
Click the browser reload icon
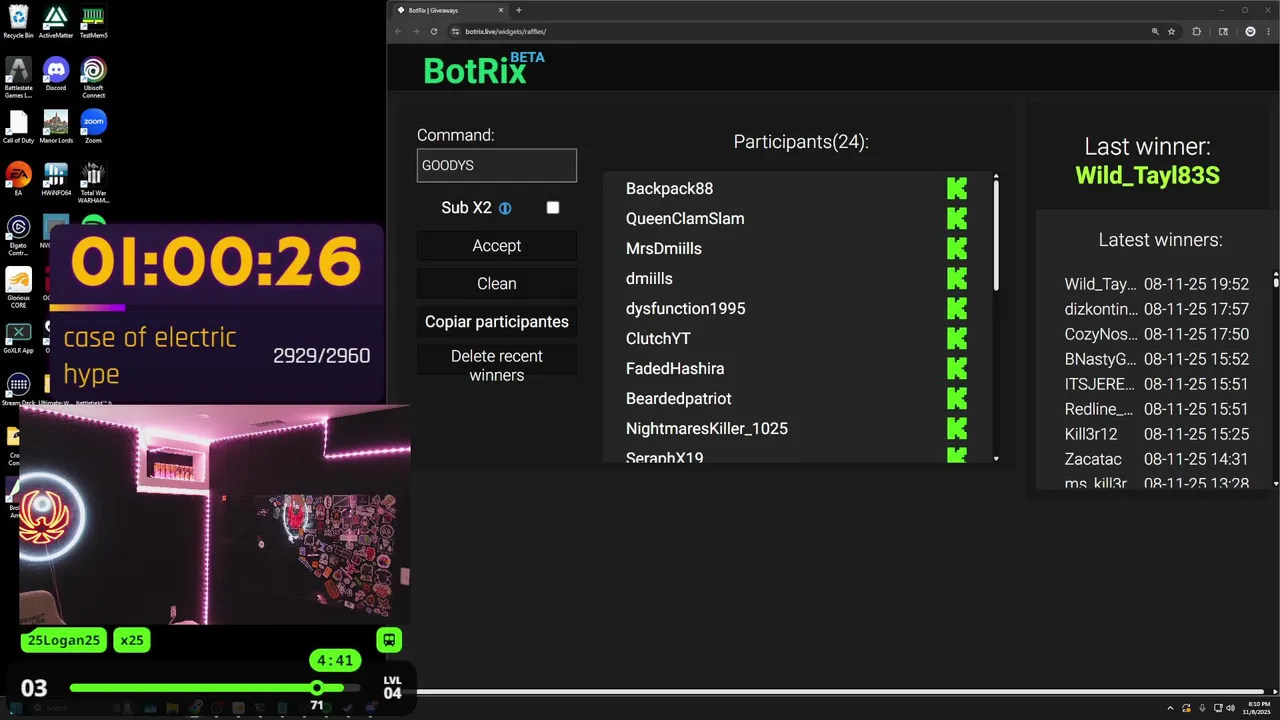(x=434, y=31)
